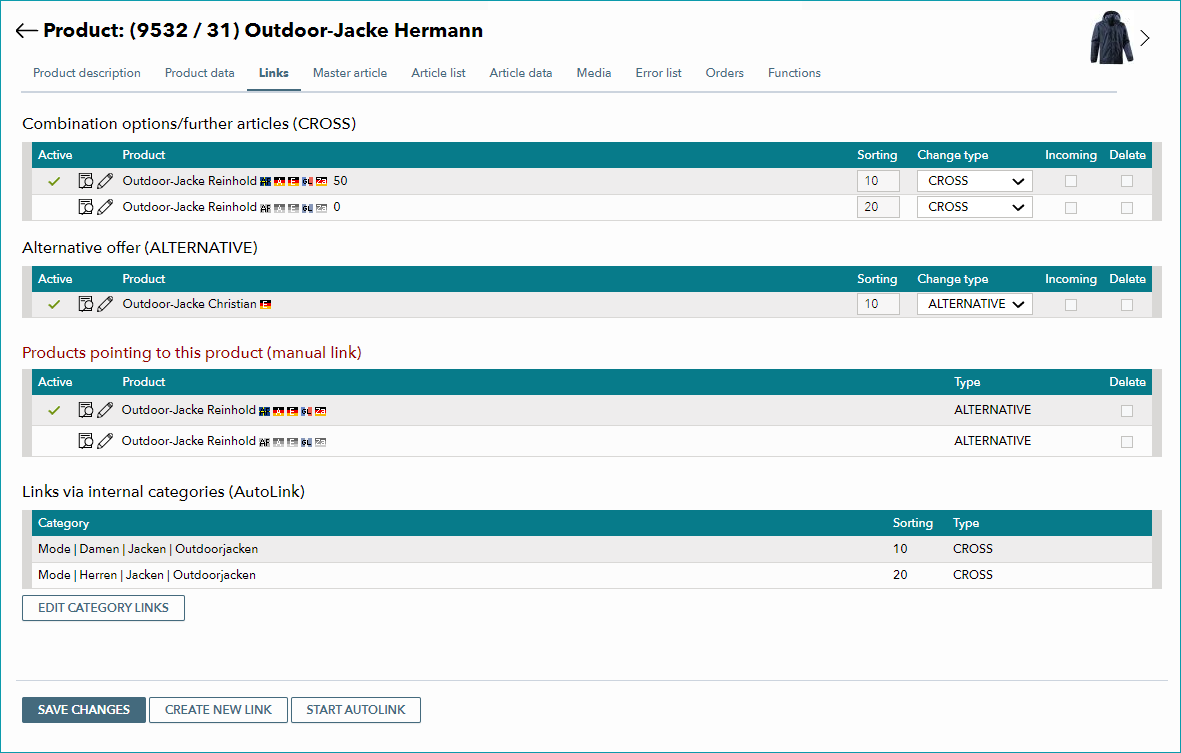Go back using the left arrow icon

(x=26, y=30)
